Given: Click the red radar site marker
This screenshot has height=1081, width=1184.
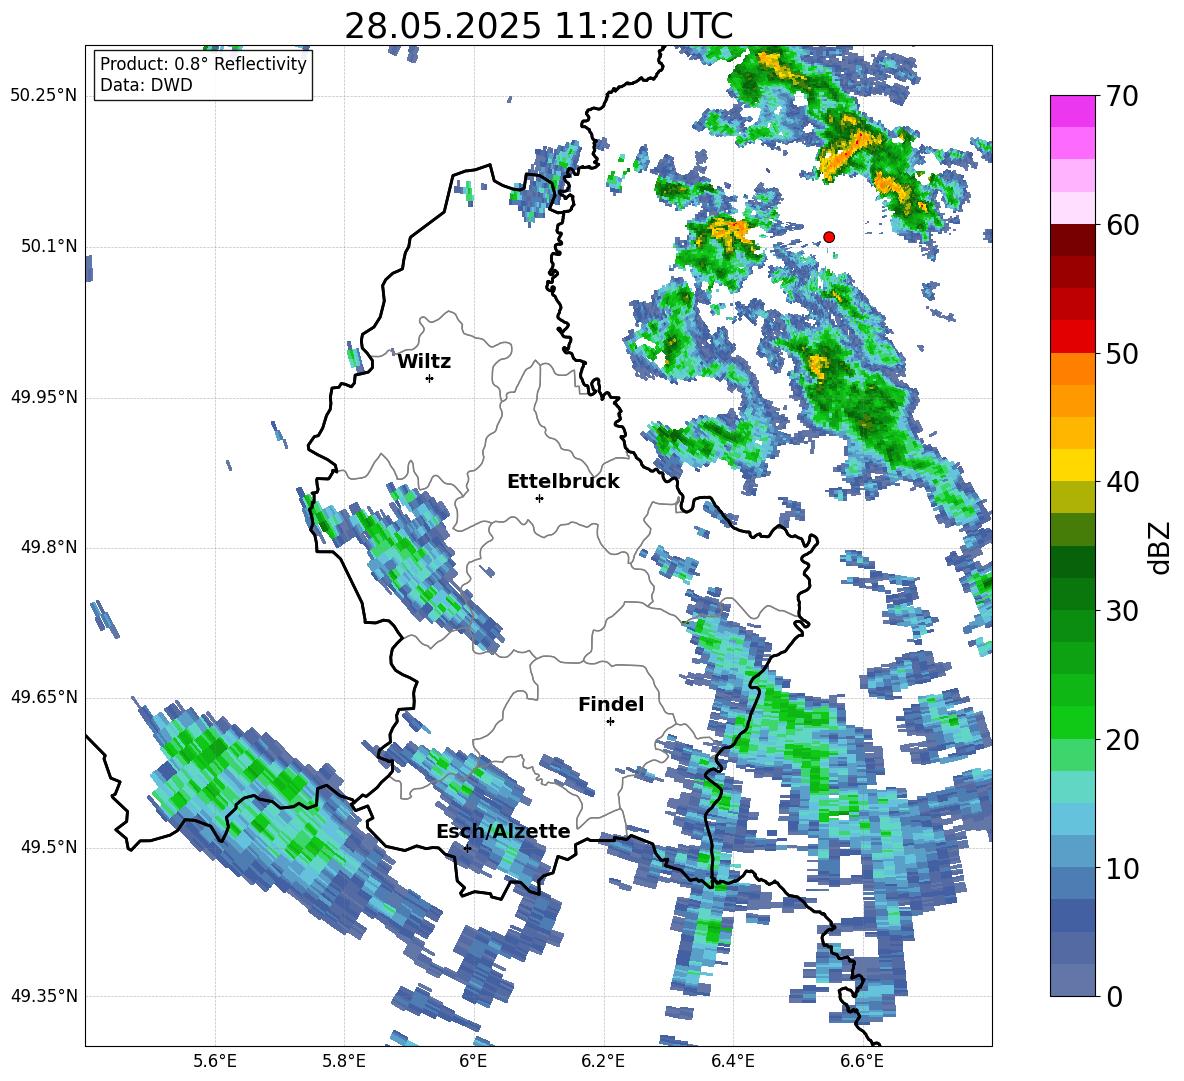Looking at the screenshot, I should click(829, 237).
